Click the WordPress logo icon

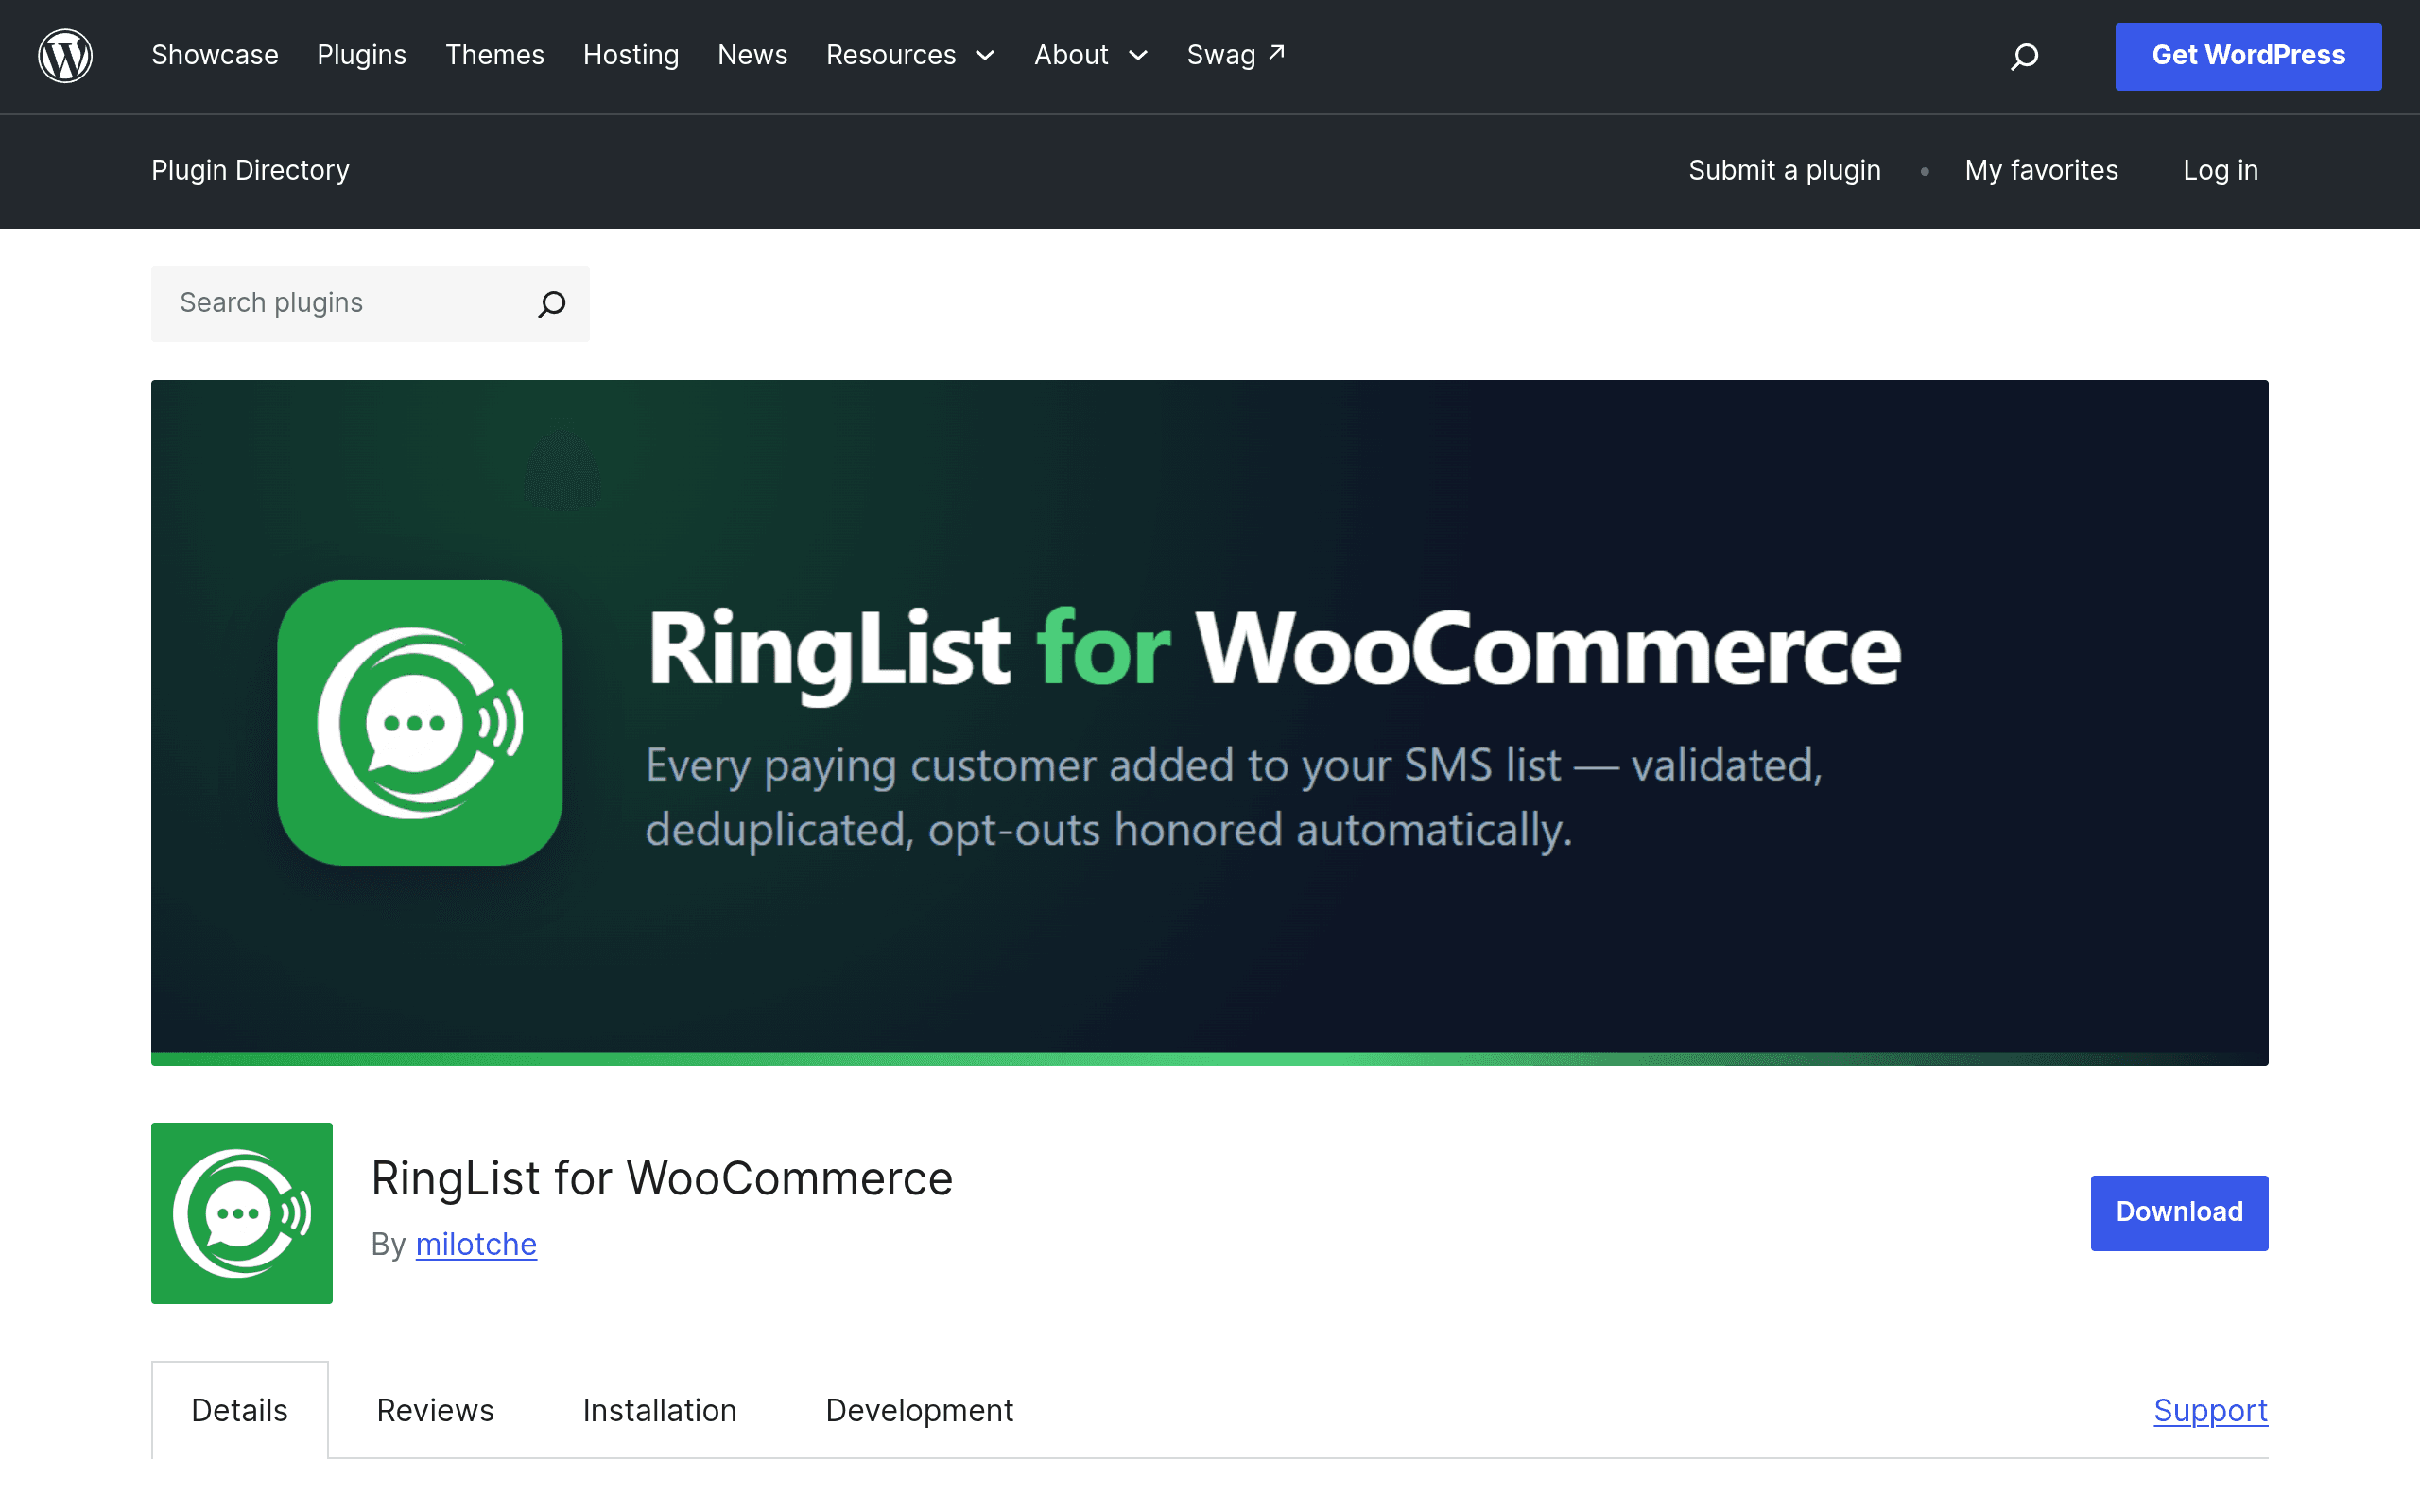pyautogui.click(x=65, y=56)
